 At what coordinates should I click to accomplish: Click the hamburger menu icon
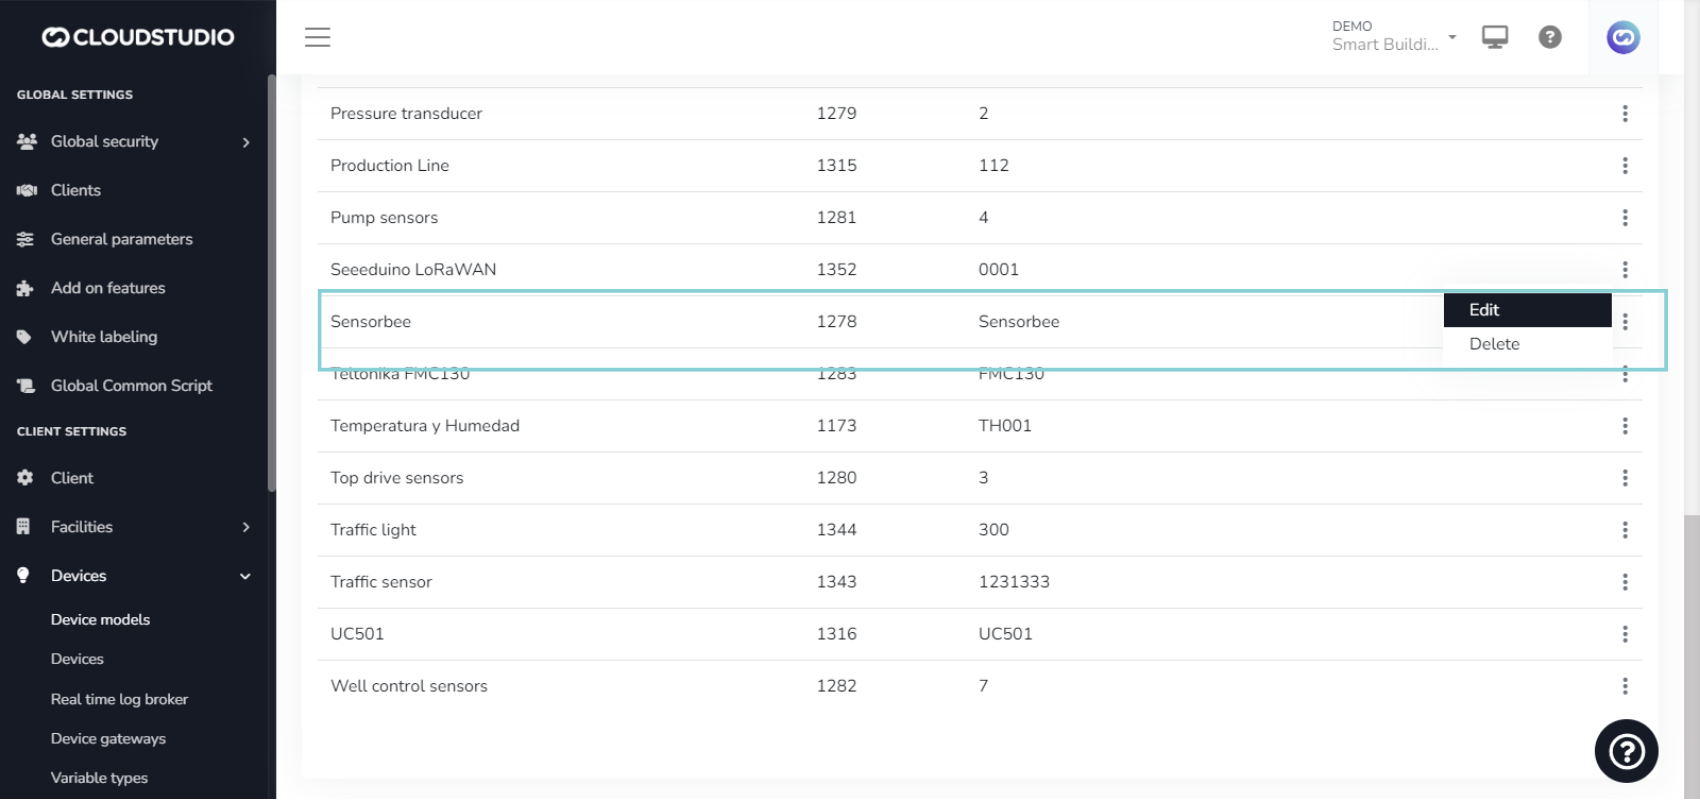click(317, 37)
